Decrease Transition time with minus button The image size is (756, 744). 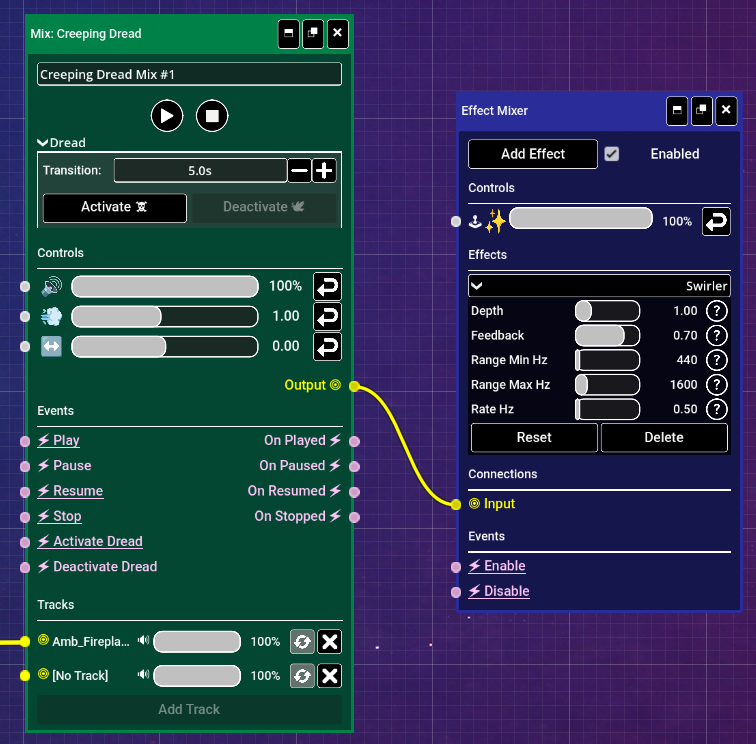click(299, 171)
